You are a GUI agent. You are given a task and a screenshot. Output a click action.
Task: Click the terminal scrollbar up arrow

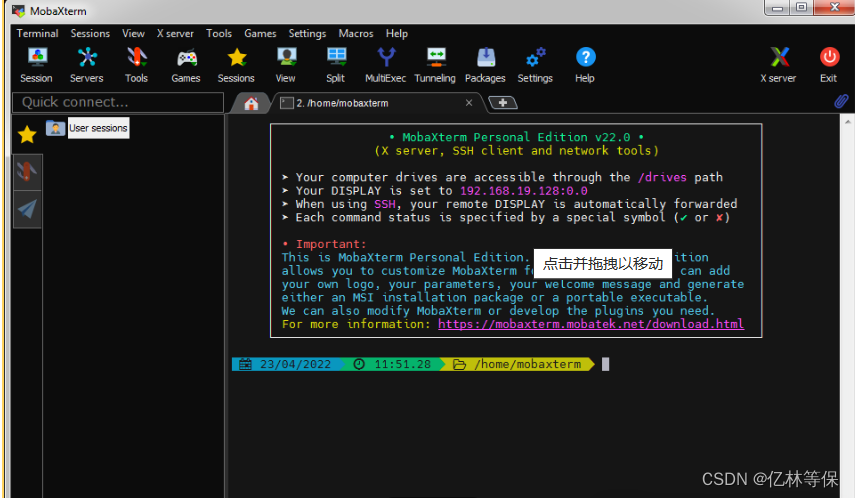pyautogui.click(x=847, y=122)
